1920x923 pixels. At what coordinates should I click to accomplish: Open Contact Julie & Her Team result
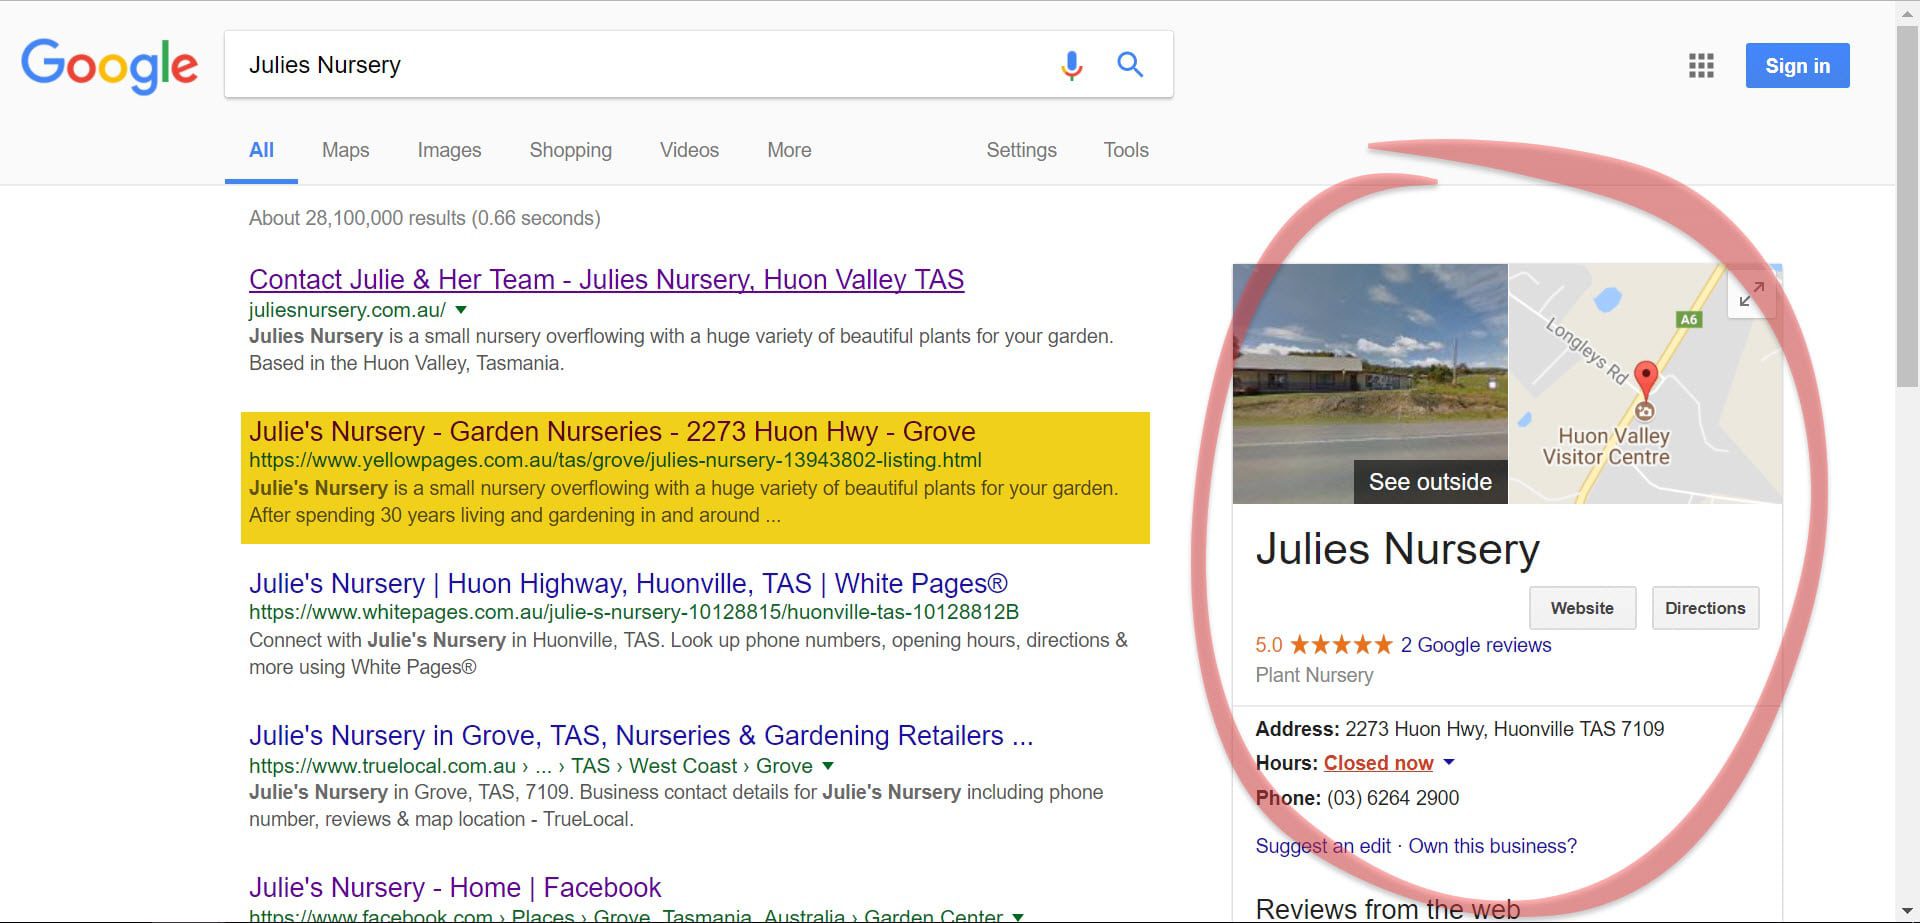tap(606, 279)
